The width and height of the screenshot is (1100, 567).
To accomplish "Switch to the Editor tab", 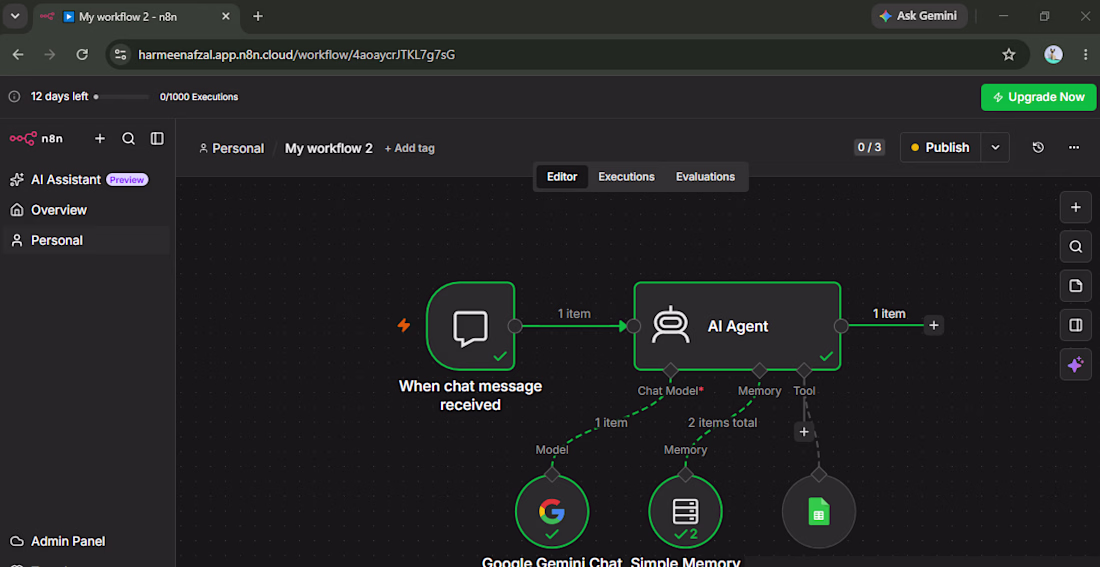I will point(562,177).
